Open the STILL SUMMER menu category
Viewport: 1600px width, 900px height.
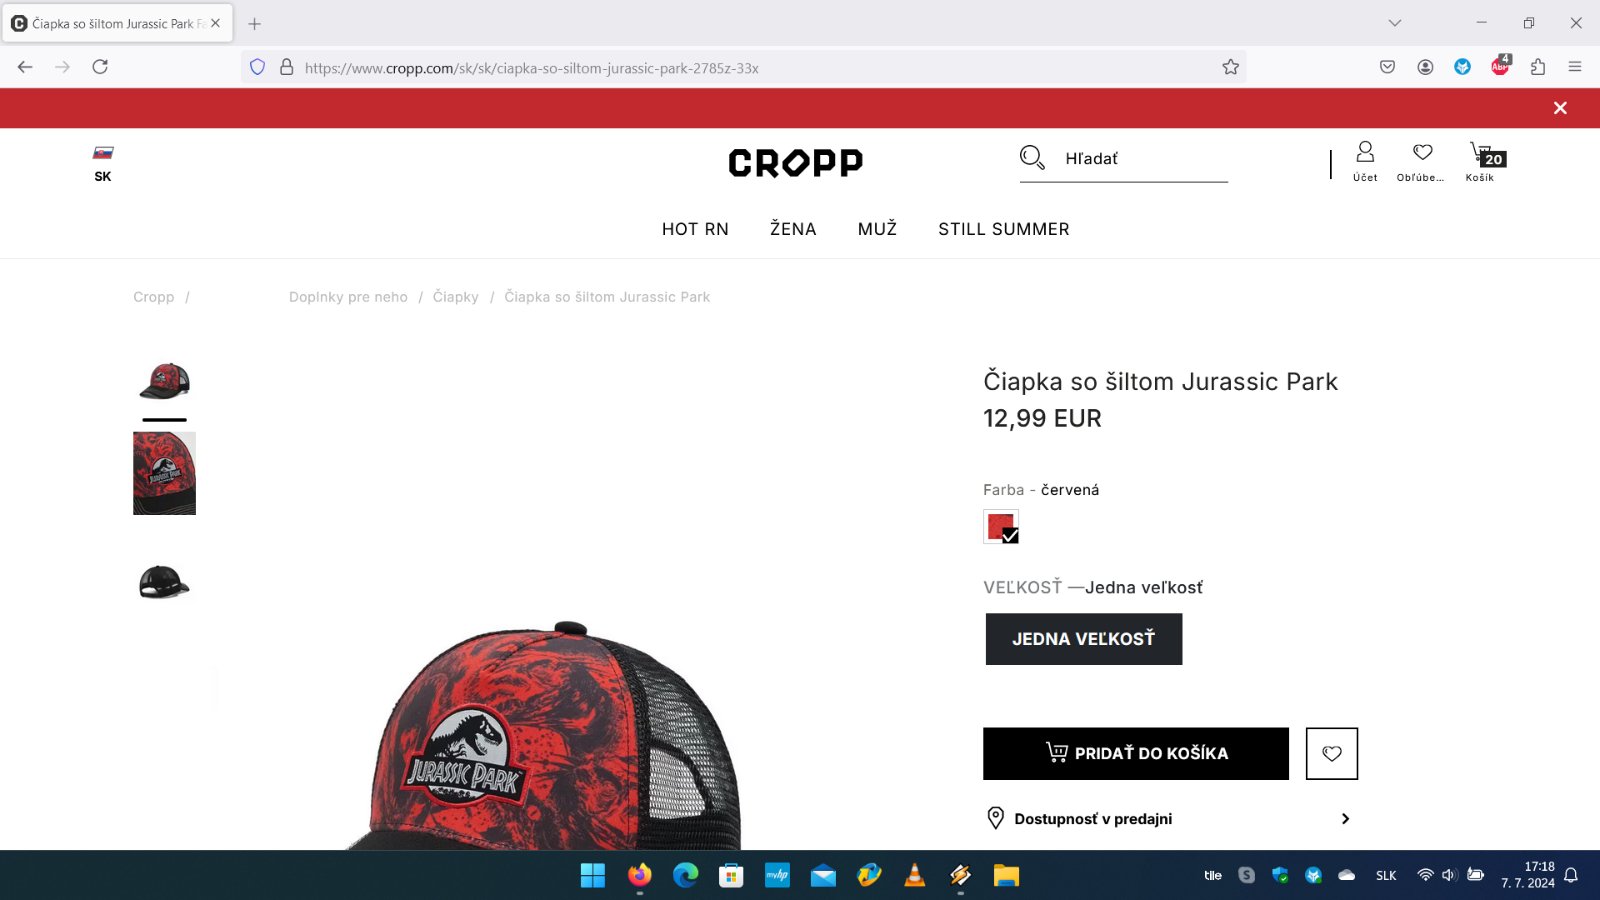click(1004, 229)
